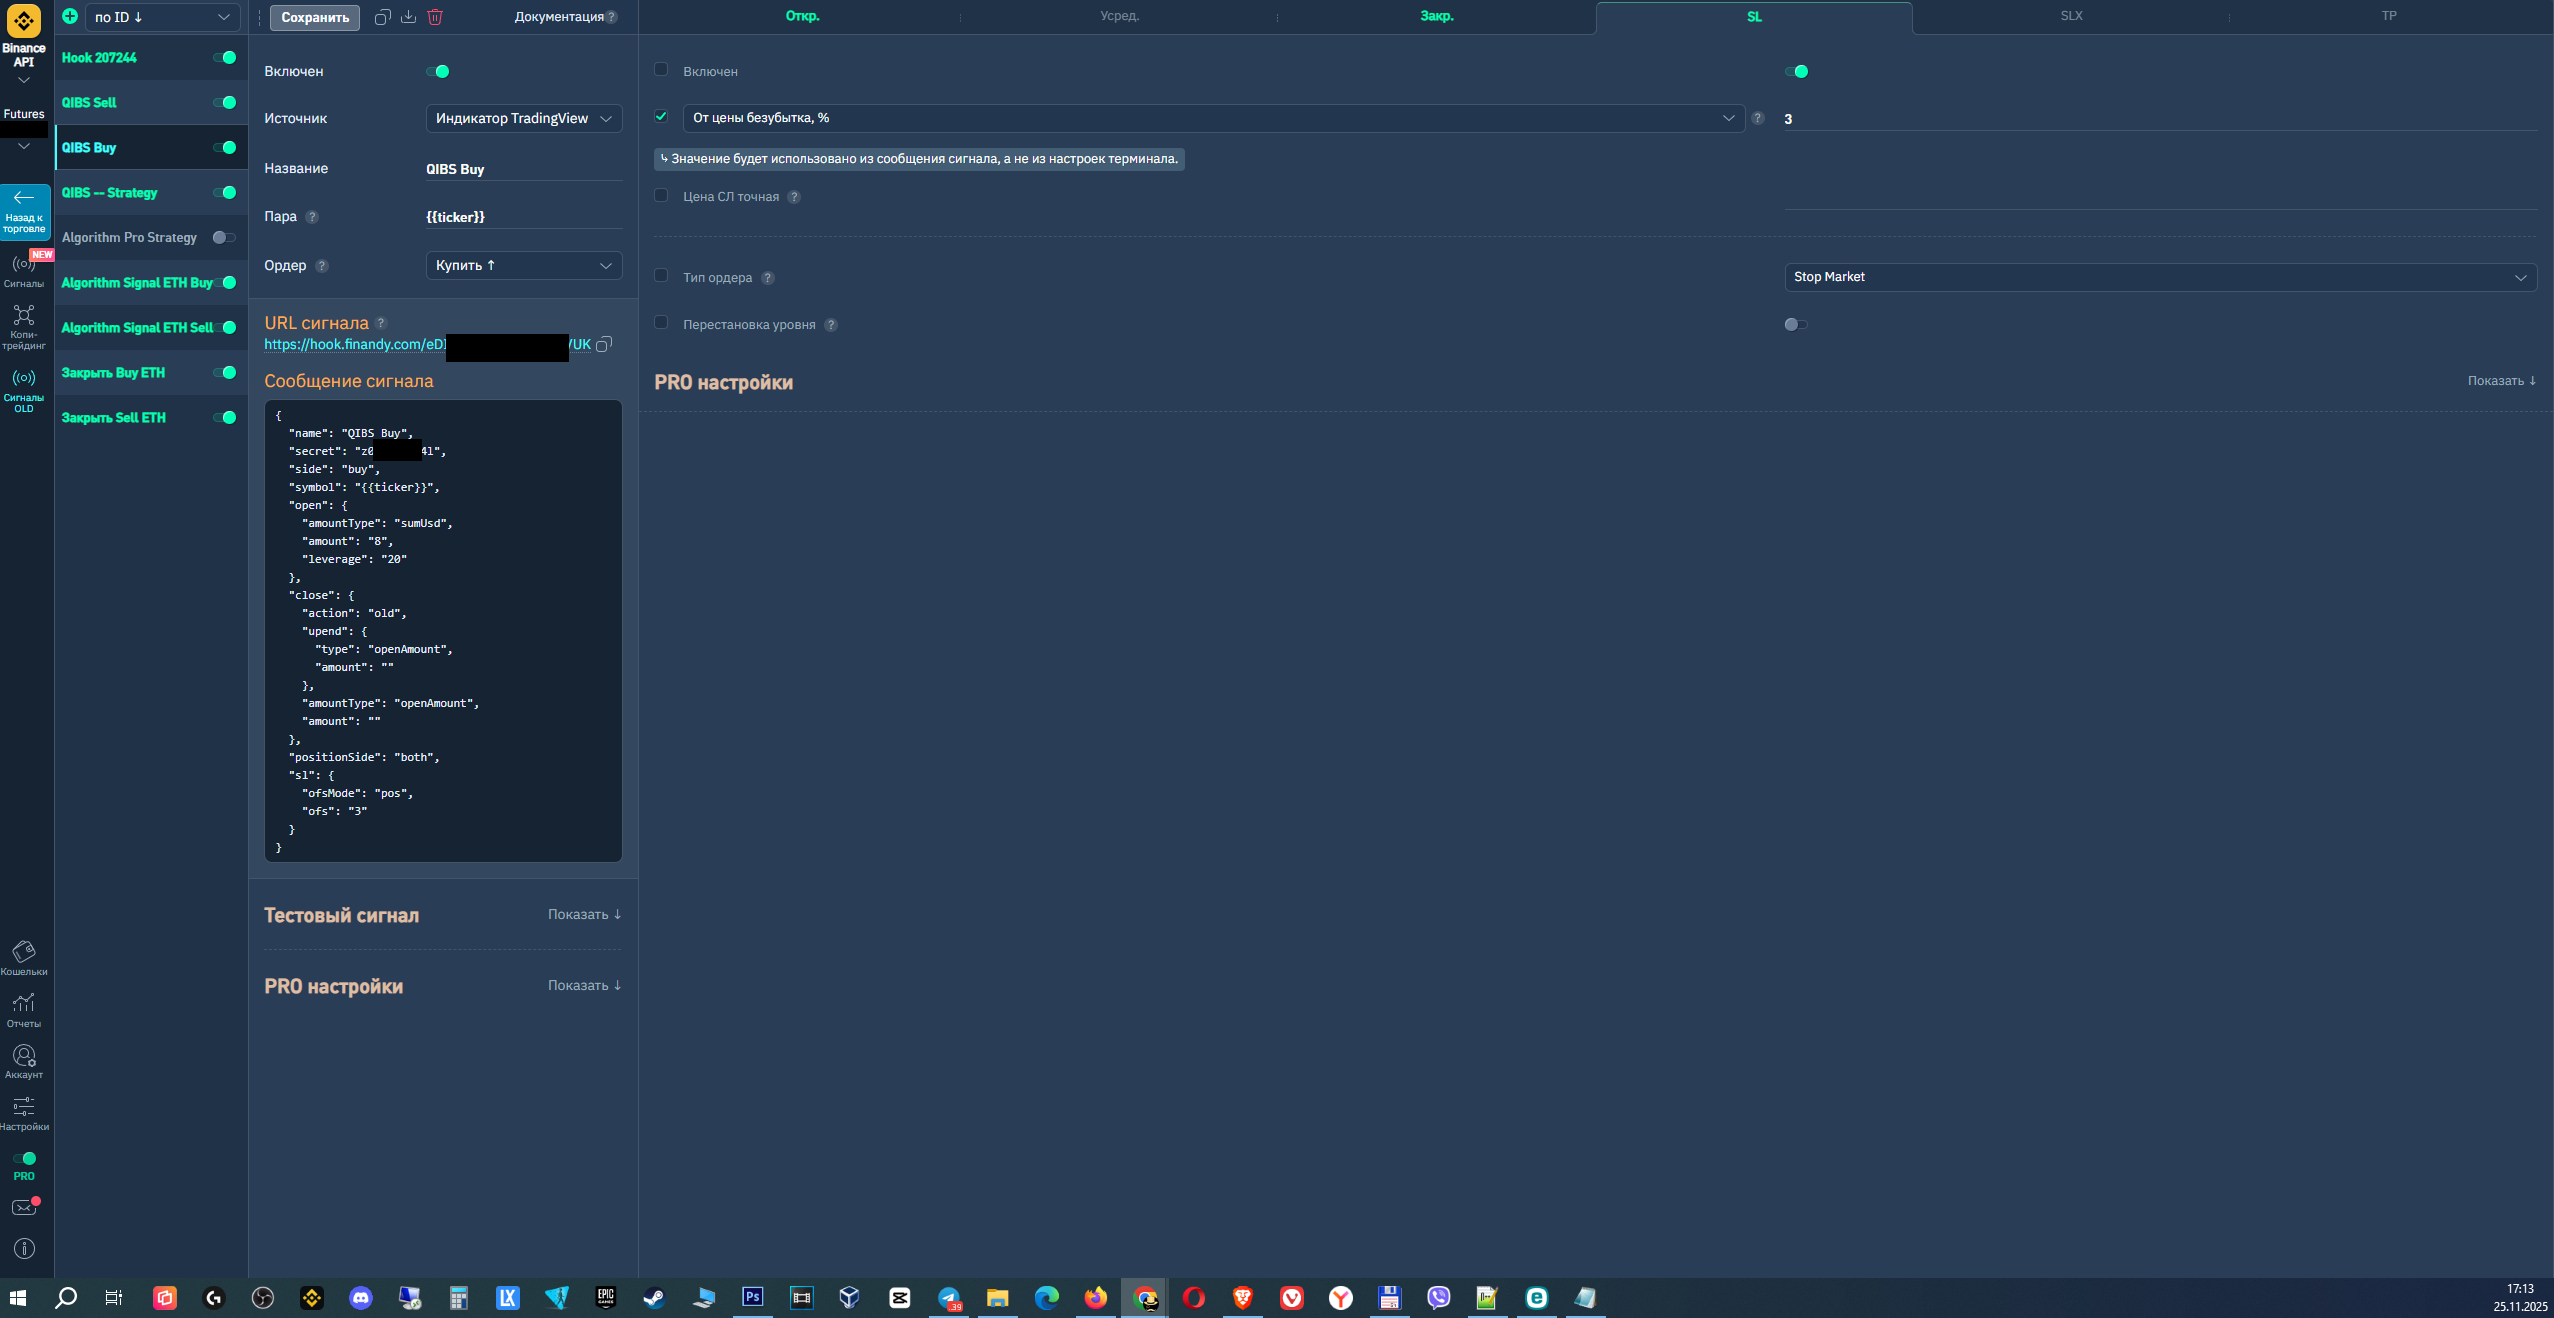Image resolution: width=2554 pixels, height=1318 pixels.
Task: Switch to the SLX tab
Action: tap(2071, 16)
